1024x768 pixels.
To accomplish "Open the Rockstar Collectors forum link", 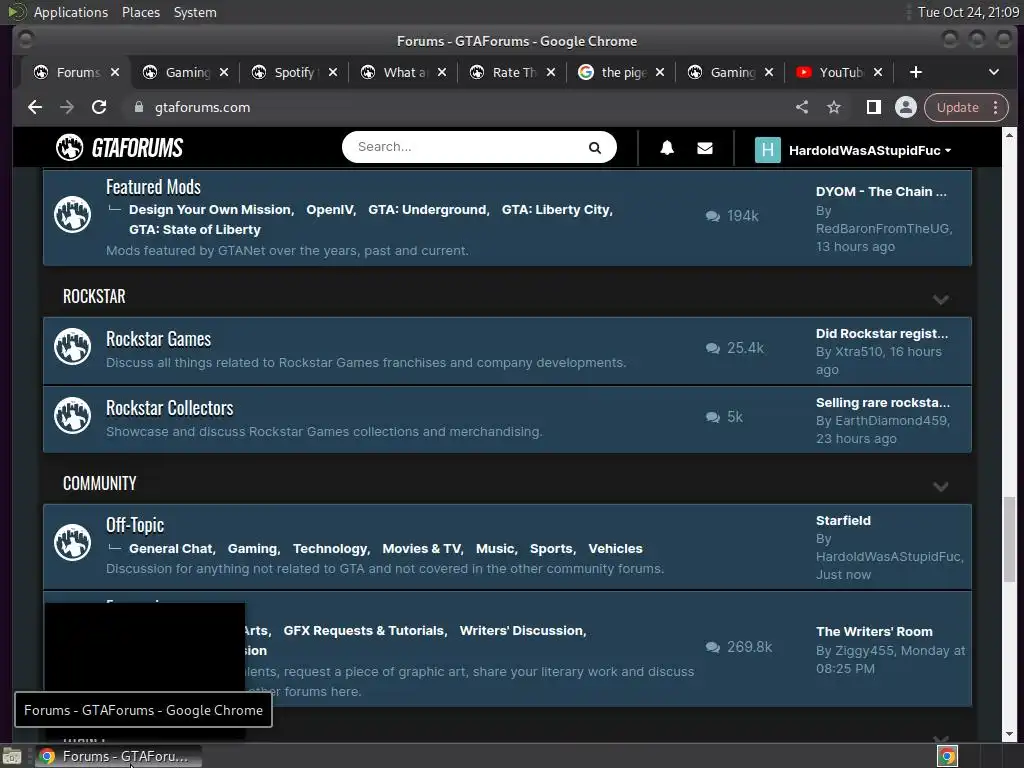I will pos(169,408).
